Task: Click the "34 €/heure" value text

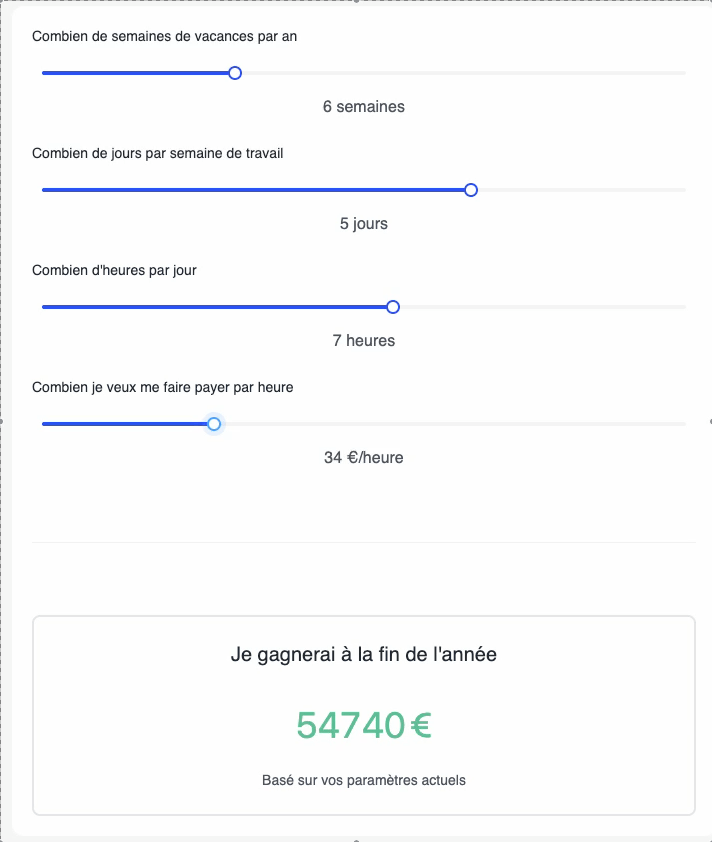Action: 364,458
